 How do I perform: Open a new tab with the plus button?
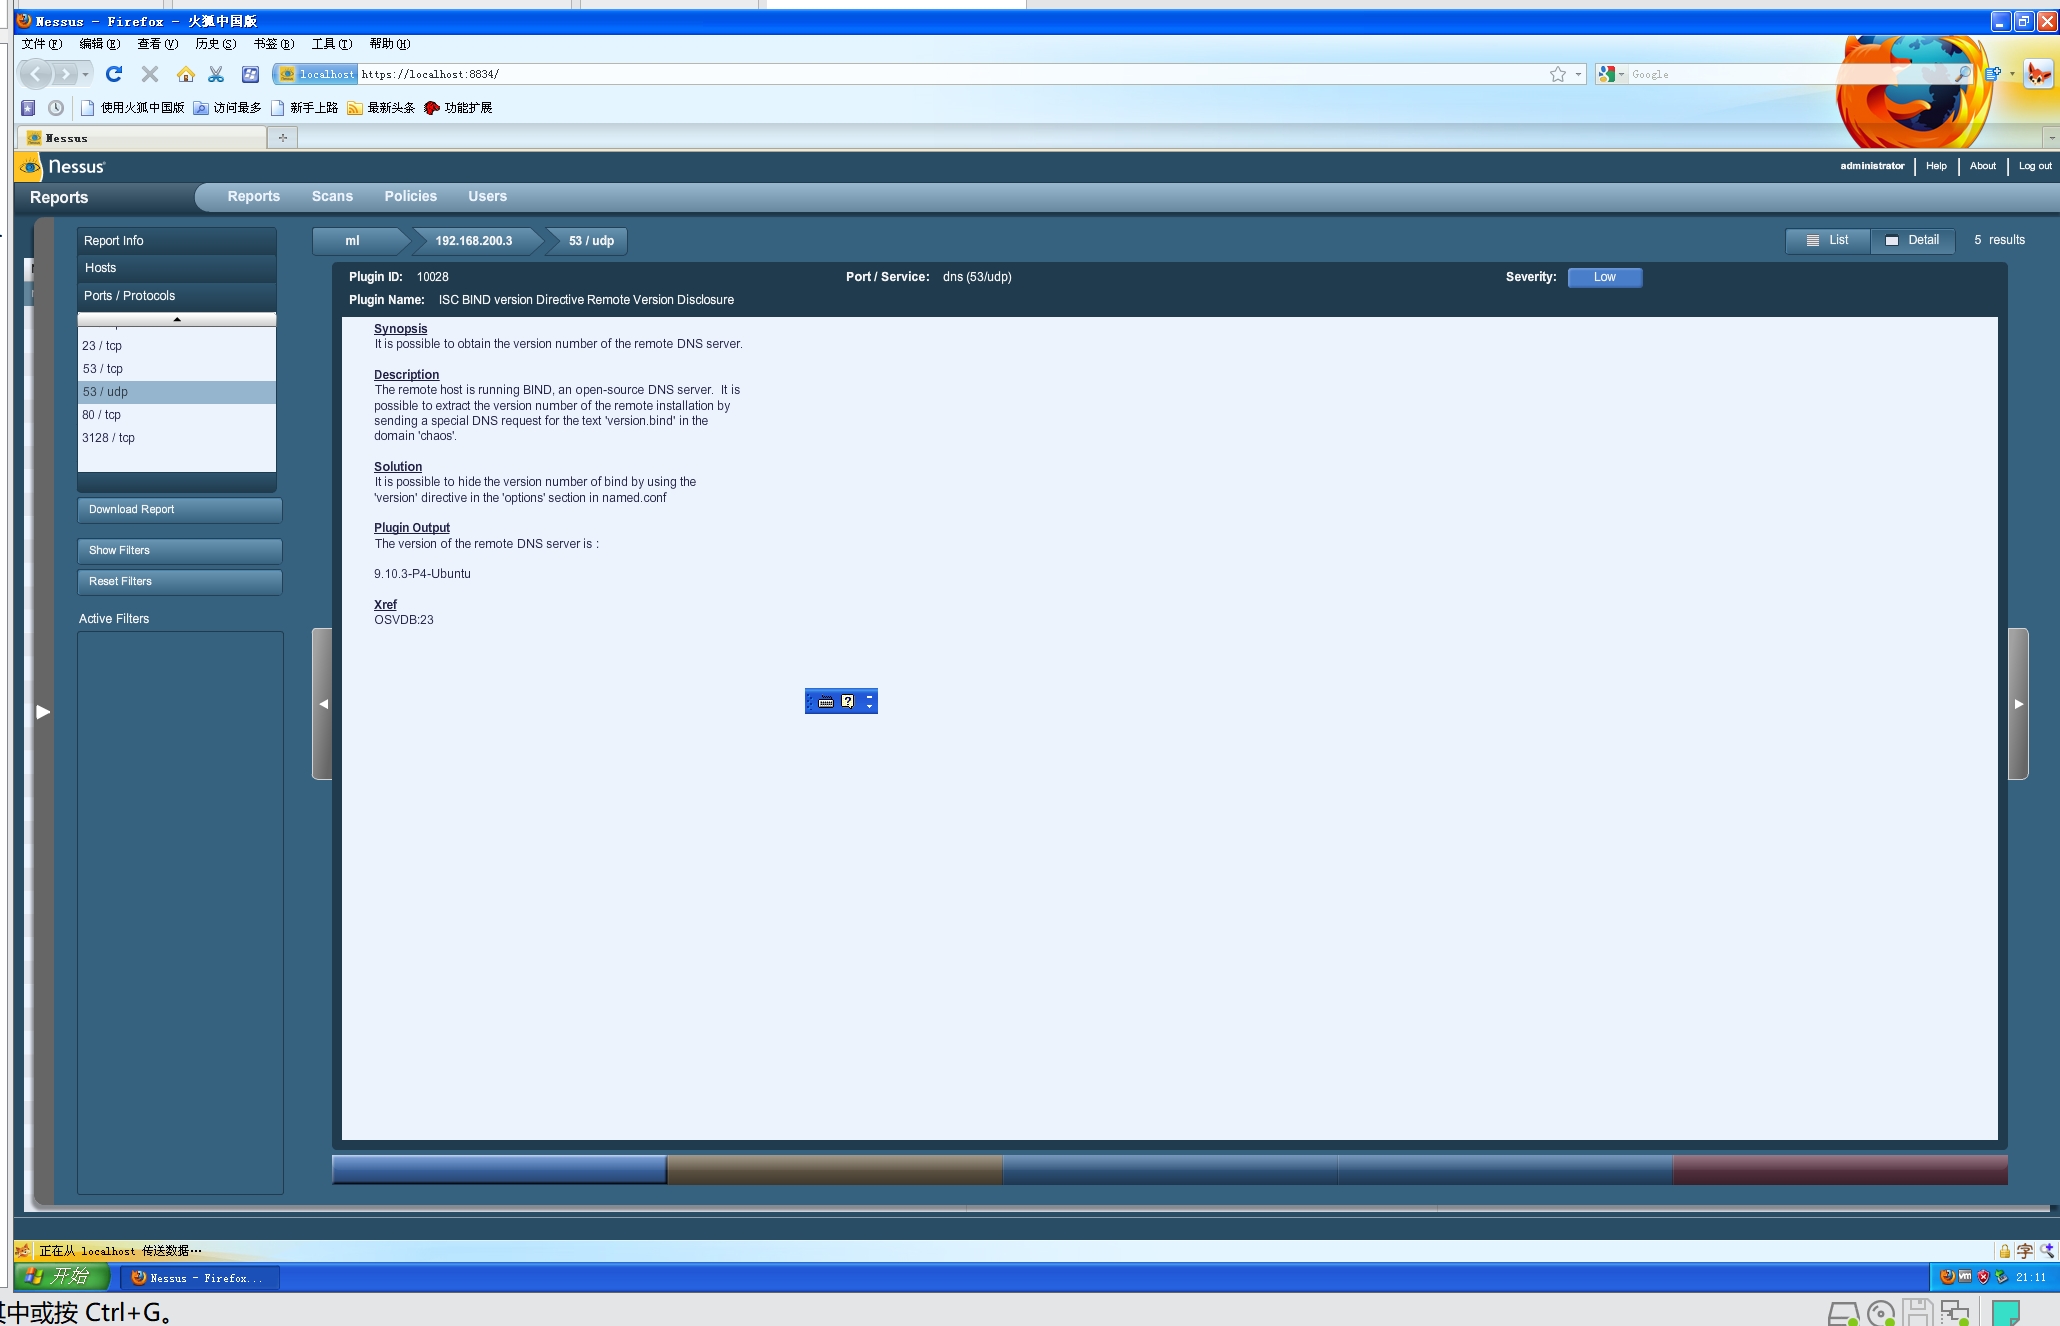[x=283, y=138]
